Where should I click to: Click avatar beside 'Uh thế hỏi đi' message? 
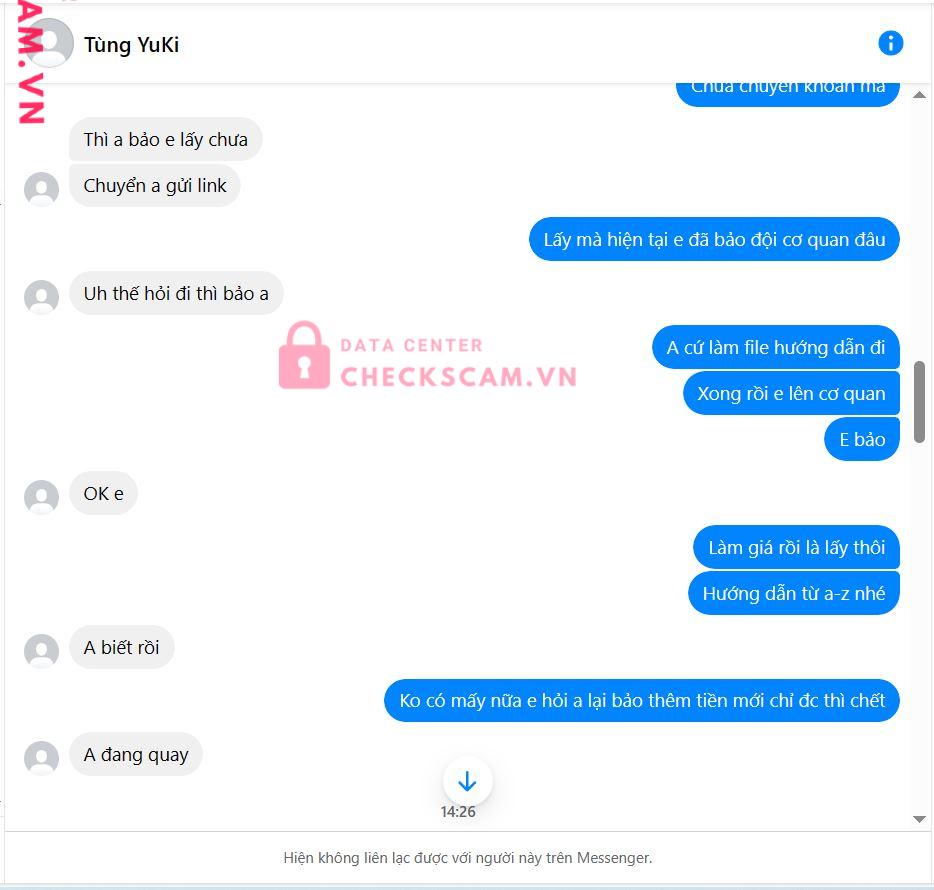tap(41, 297)
